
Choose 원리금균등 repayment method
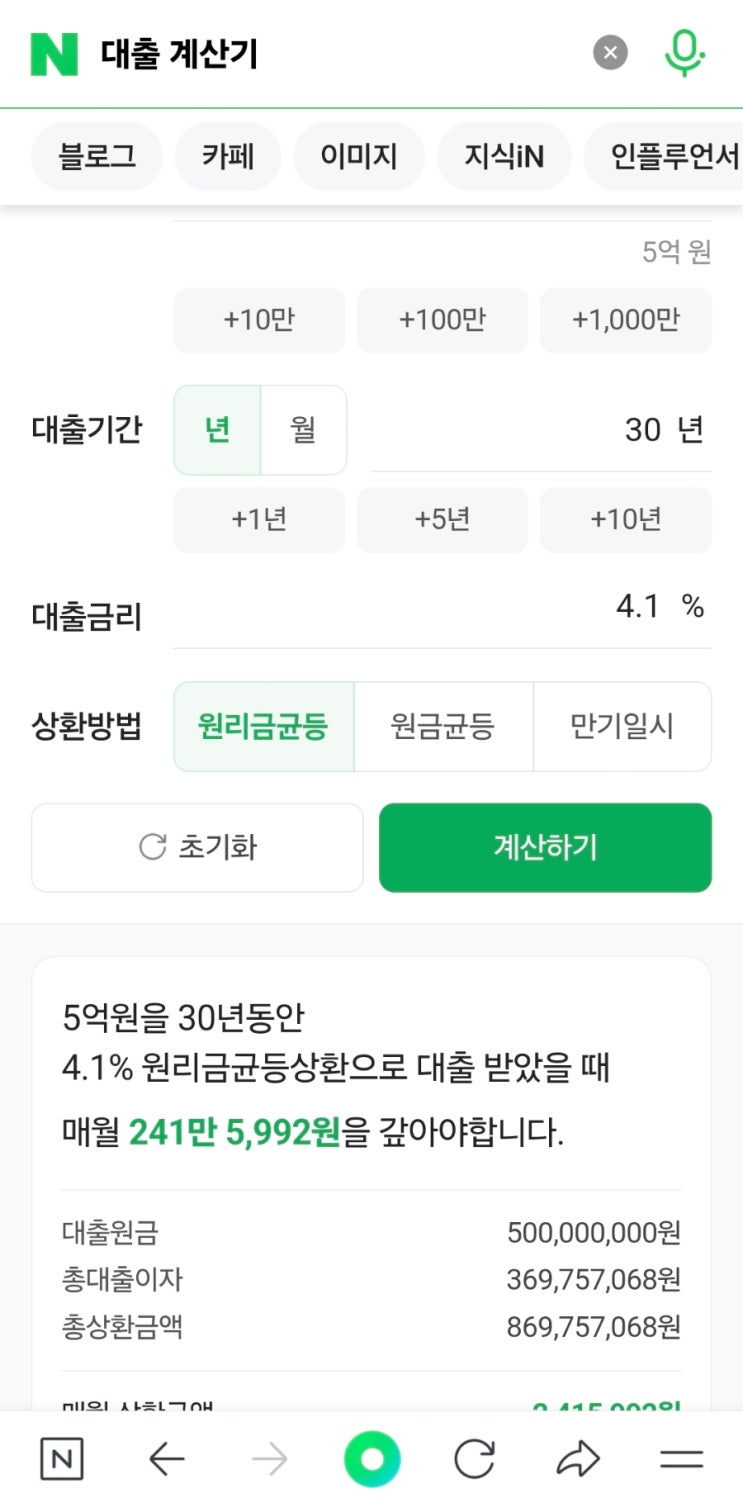[264, 727]
